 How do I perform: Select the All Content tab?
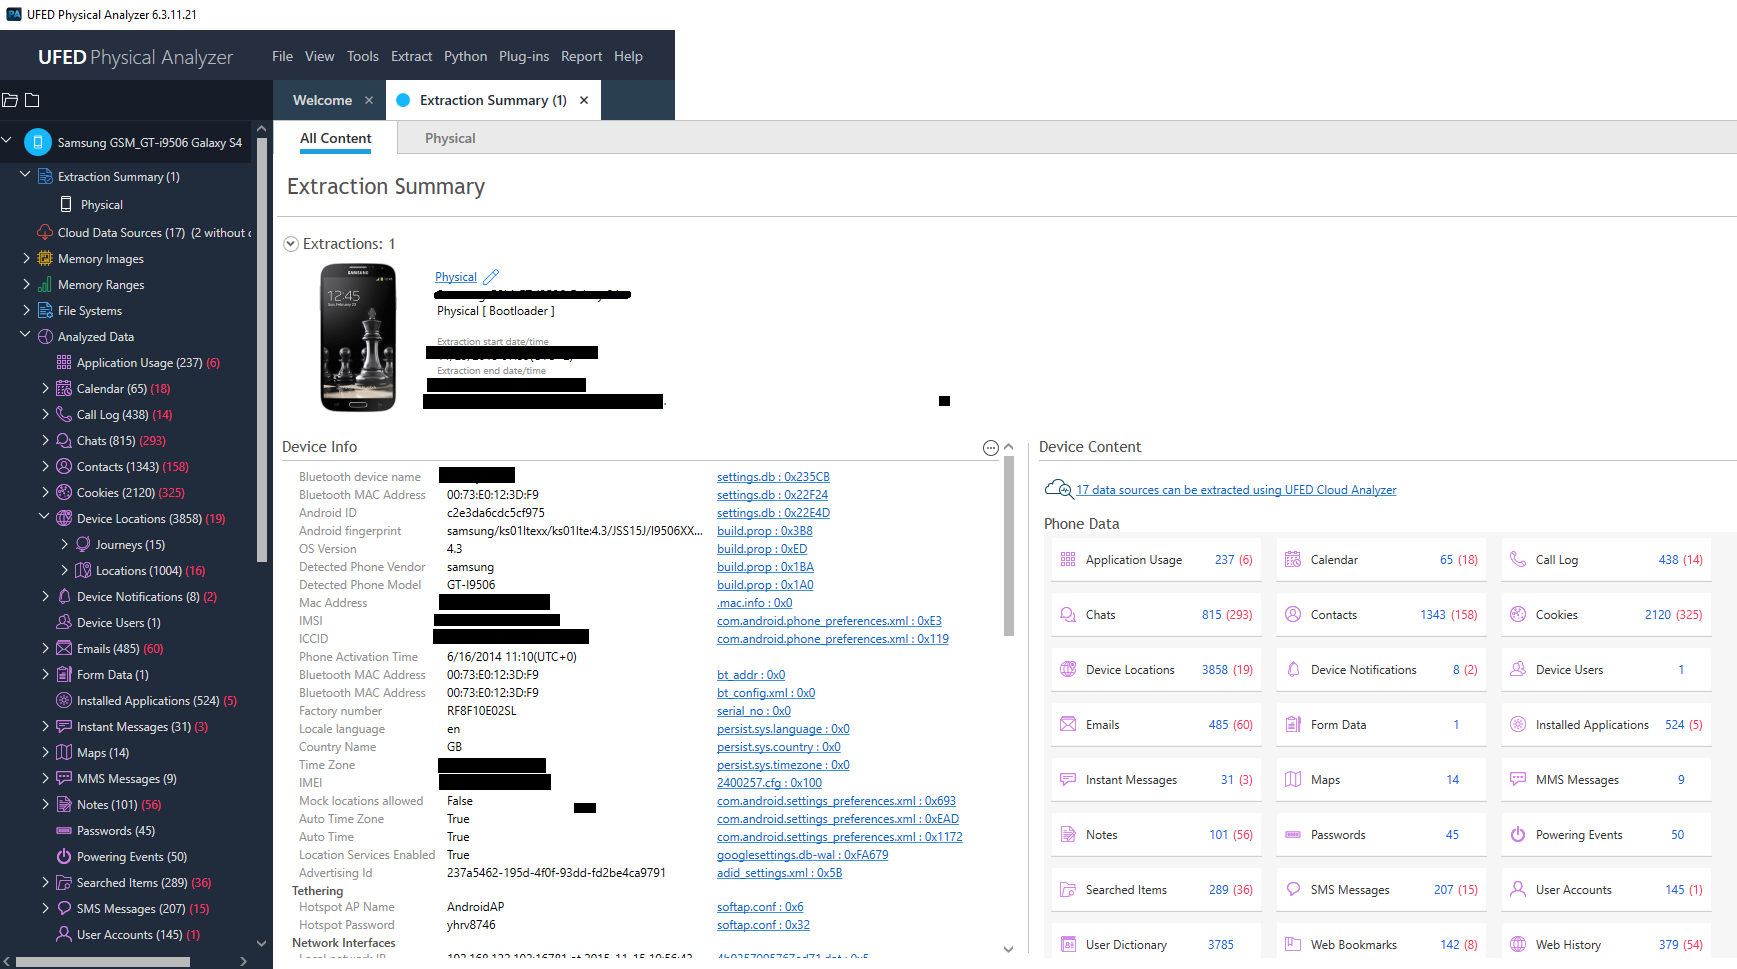[x=336, y=138]
